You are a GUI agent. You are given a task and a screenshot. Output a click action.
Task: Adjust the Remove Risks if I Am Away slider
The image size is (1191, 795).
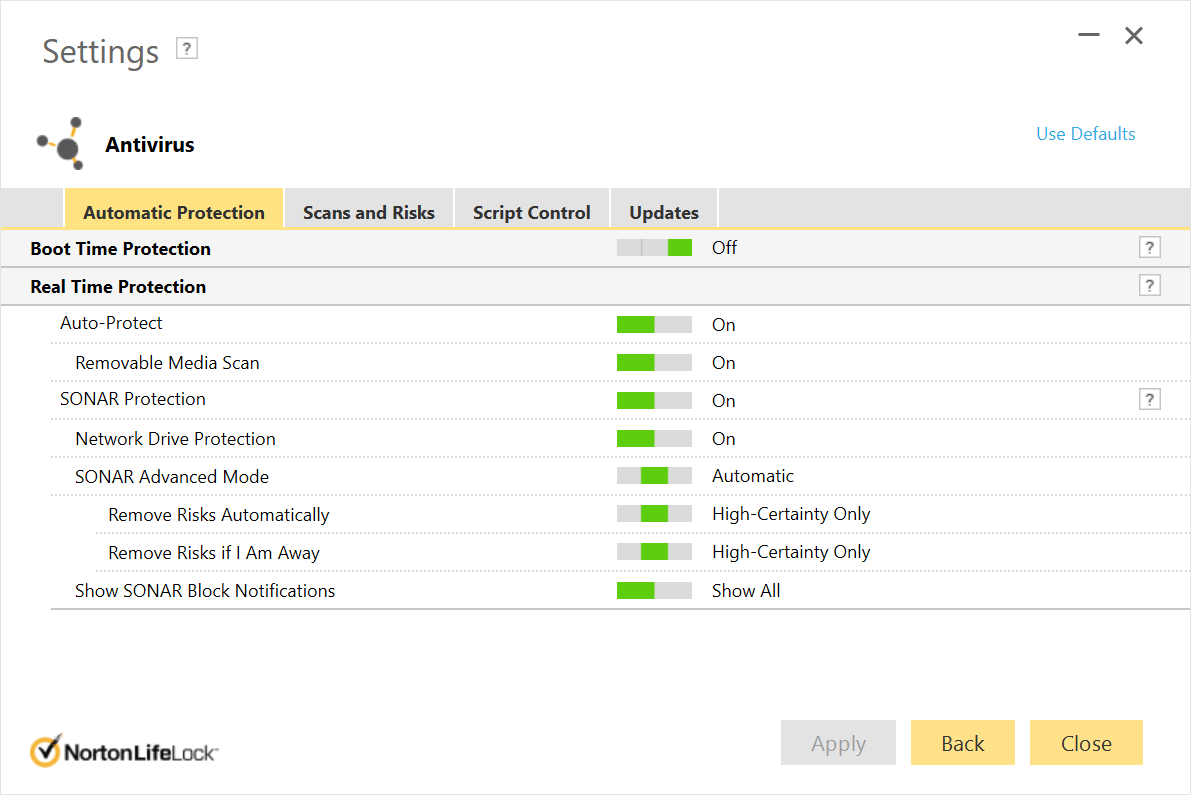pos(654,552)
